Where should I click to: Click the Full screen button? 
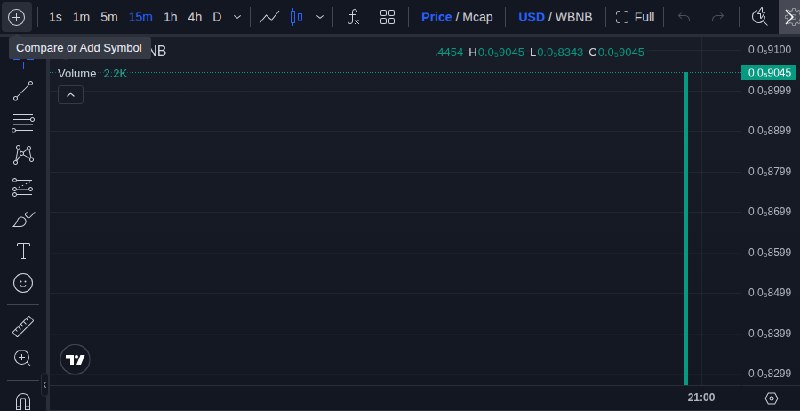[x=635, y=17]
